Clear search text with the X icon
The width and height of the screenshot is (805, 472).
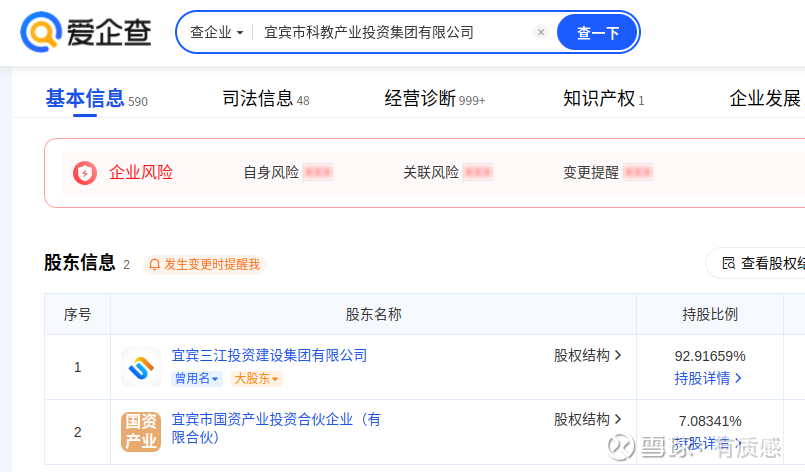(x=541, y=32)
